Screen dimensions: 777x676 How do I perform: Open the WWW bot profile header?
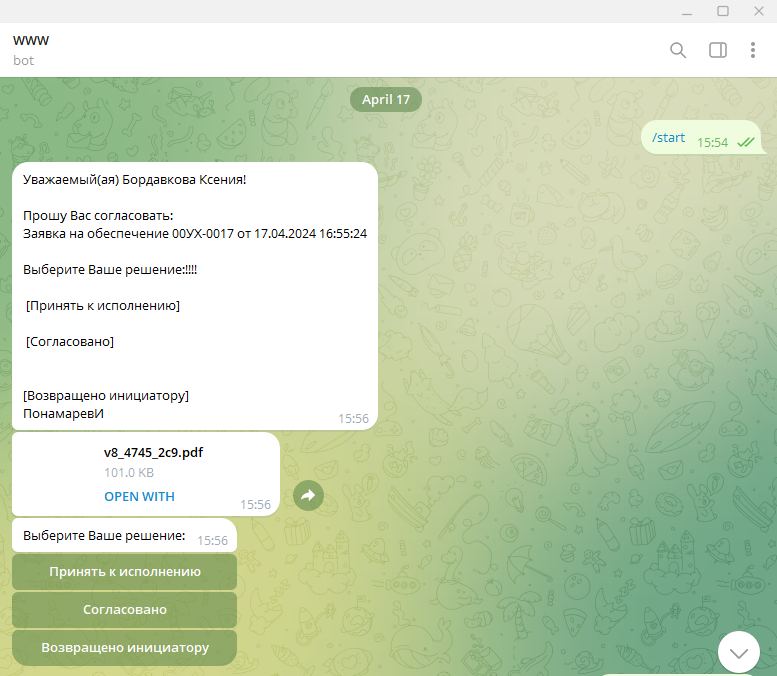tap(31, 40)
